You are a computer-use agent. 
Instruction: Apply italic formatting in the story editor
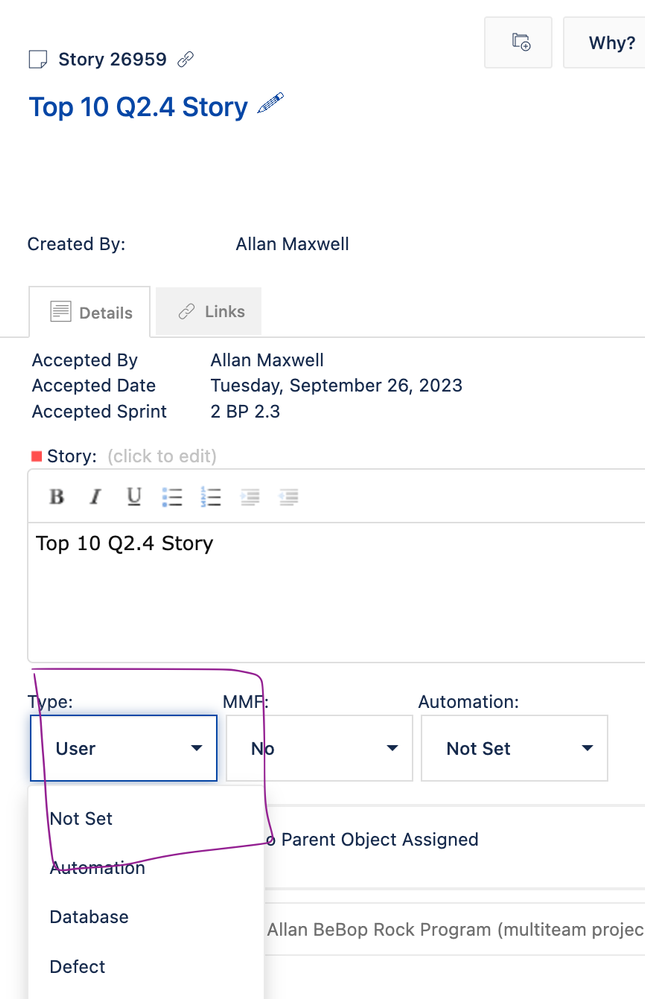coord(95,496)
